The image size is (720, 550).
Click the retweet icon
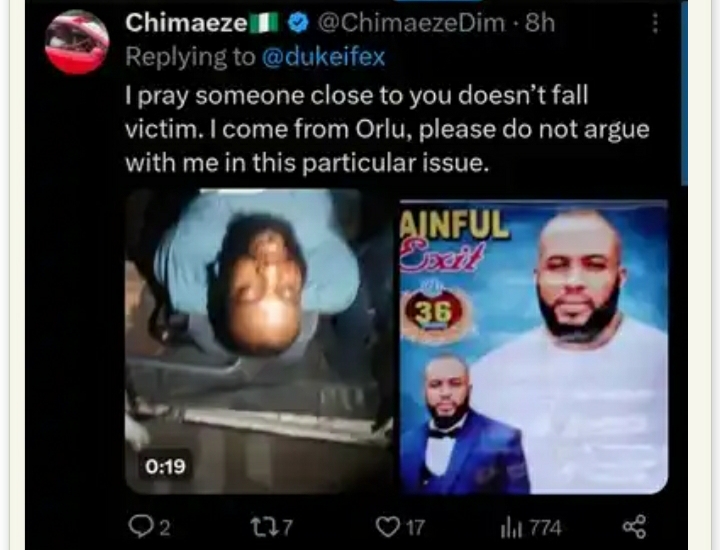coord(264,527)
